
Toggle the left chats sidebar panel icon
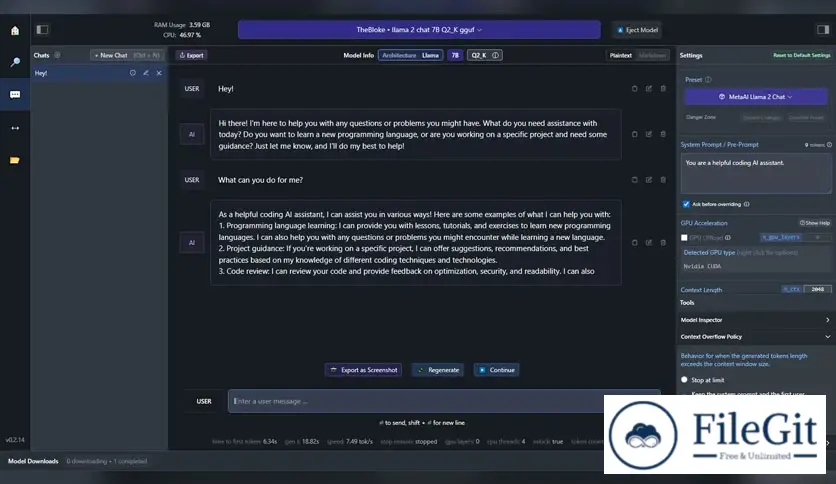(x=43, y=30)
